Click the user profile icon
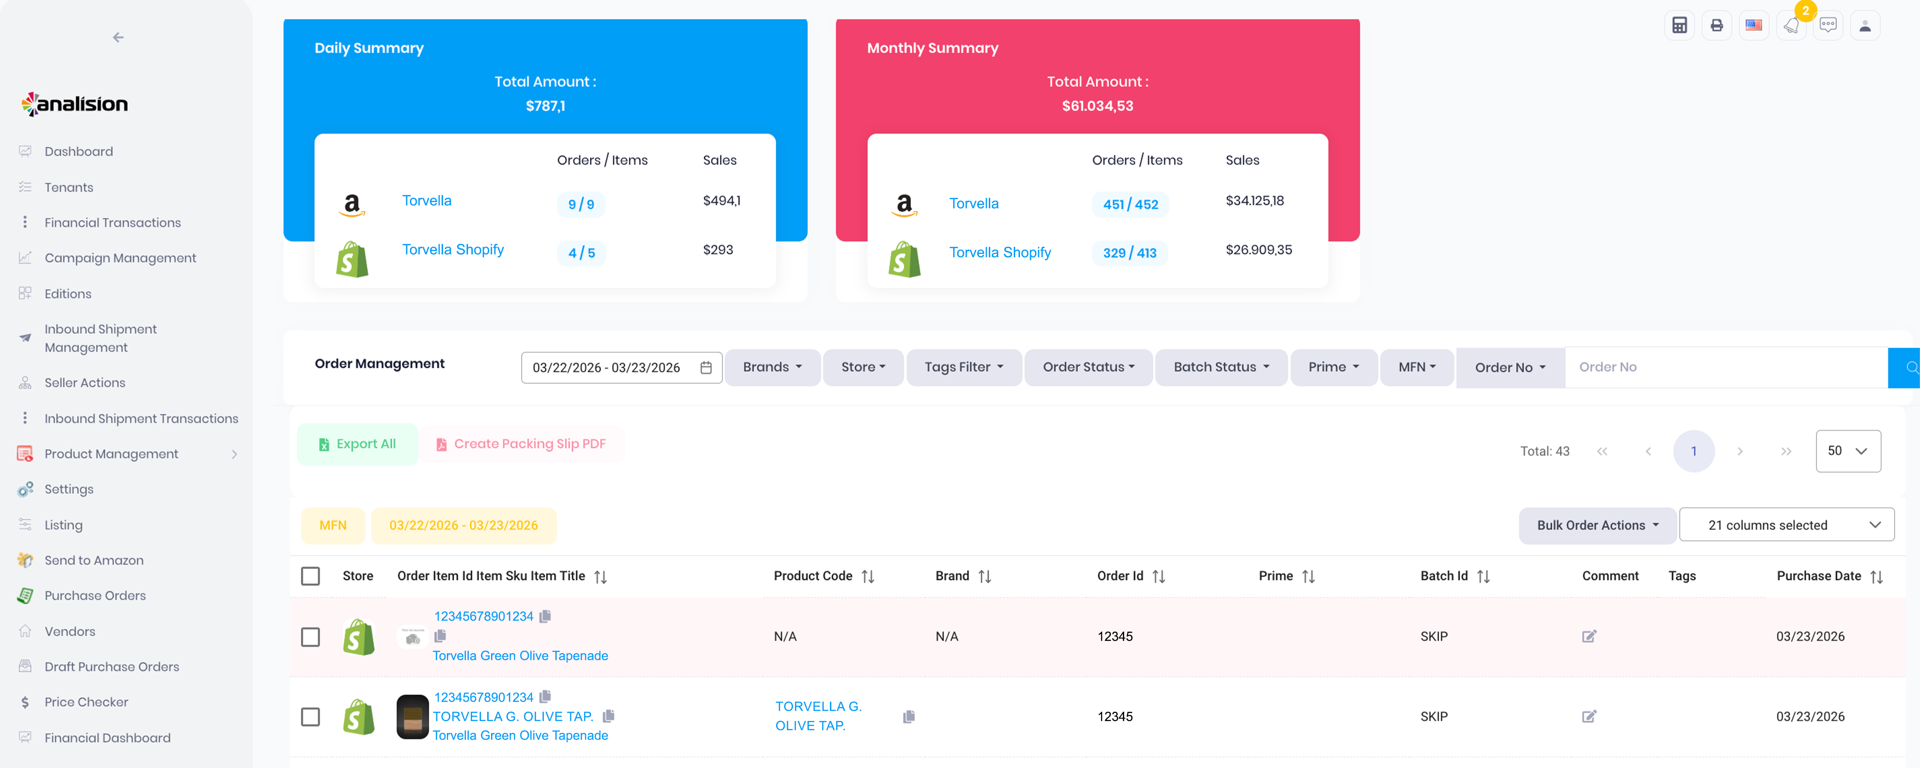 pos(1865,26)
